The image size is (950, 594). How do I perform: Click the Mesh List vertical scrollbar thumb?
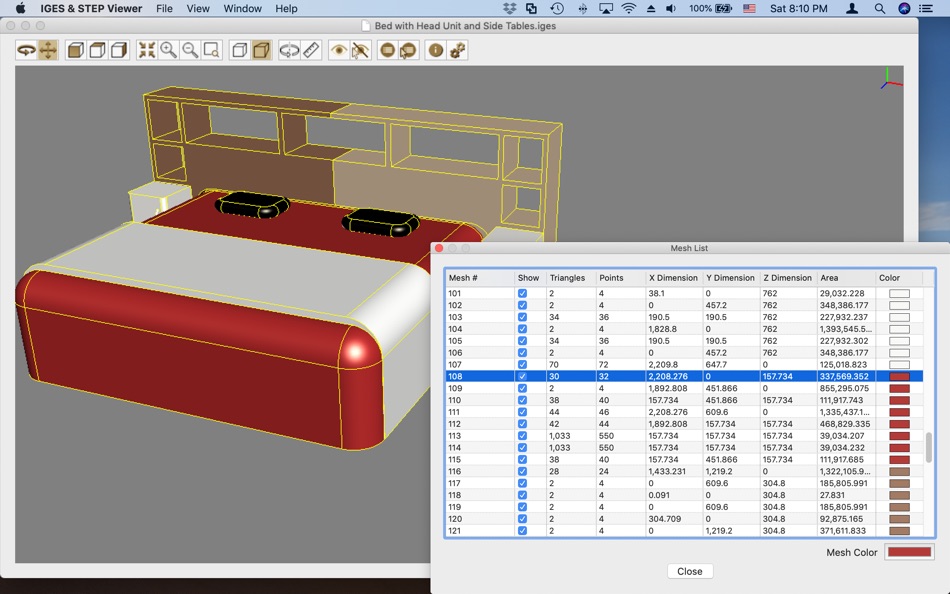coord(928,448)
